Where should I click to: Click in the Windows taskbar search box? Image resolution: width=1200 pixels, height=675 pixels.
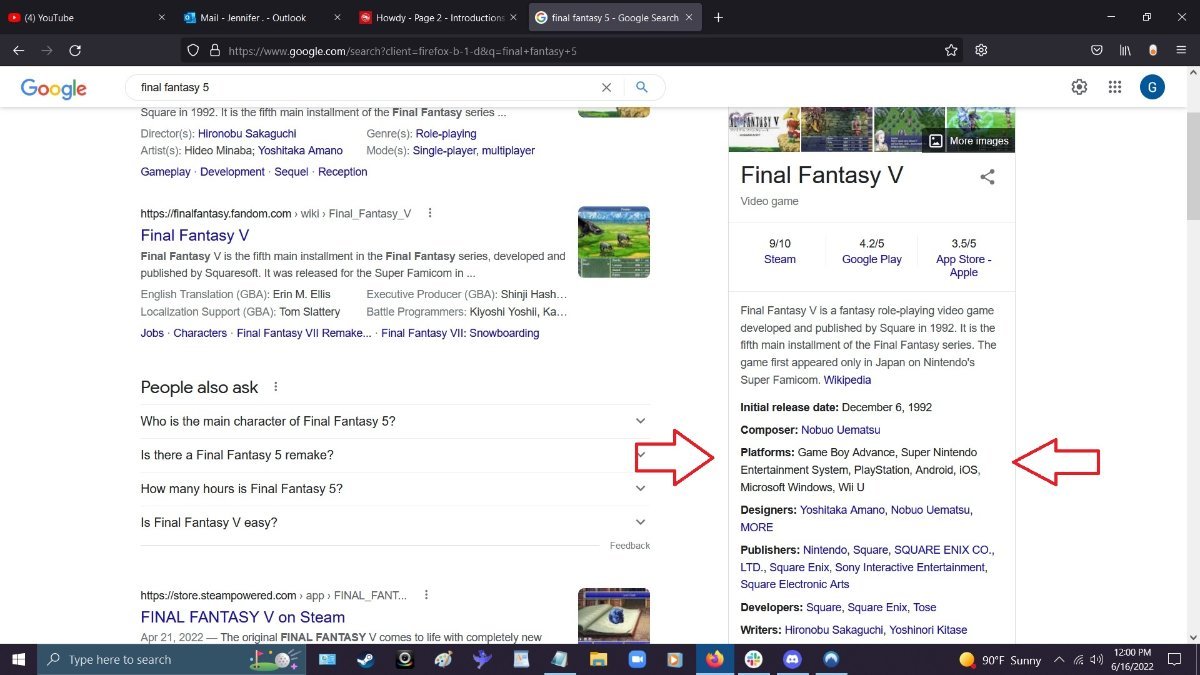[x=170, y=659]
